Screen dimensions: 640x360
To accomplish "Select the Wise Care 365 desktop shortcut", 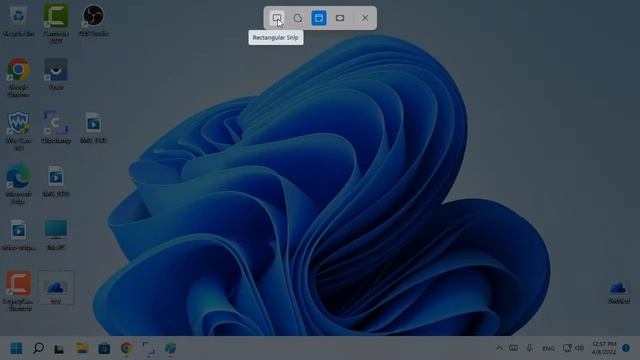I will point(18,131).
